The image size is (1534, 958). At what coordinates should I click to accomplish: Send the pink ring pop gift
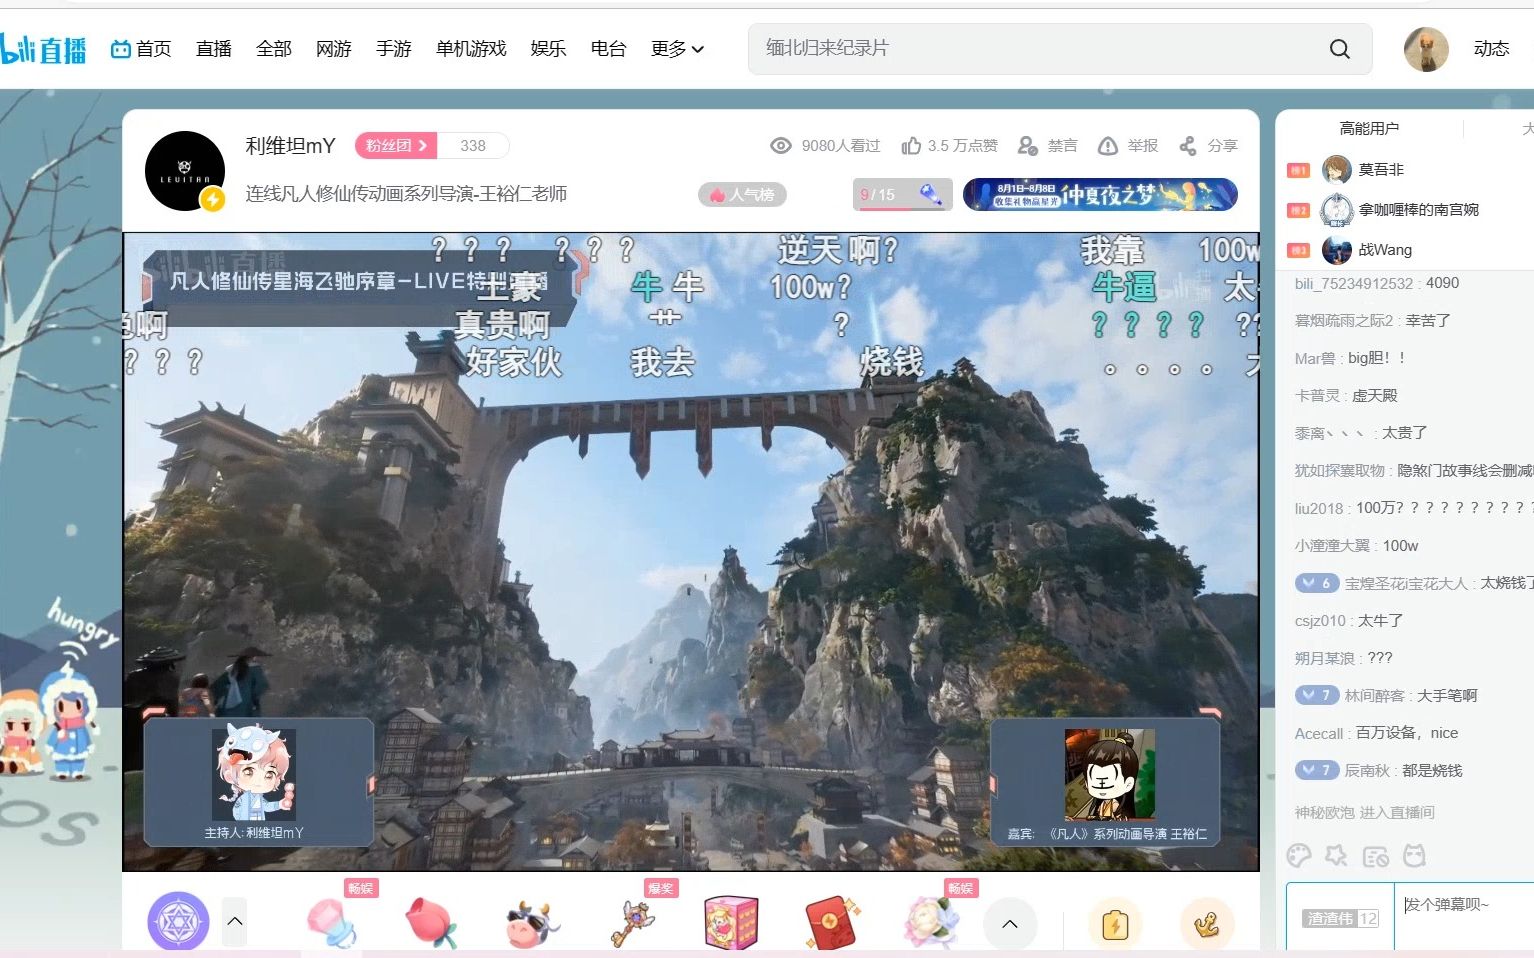point(332,922)
